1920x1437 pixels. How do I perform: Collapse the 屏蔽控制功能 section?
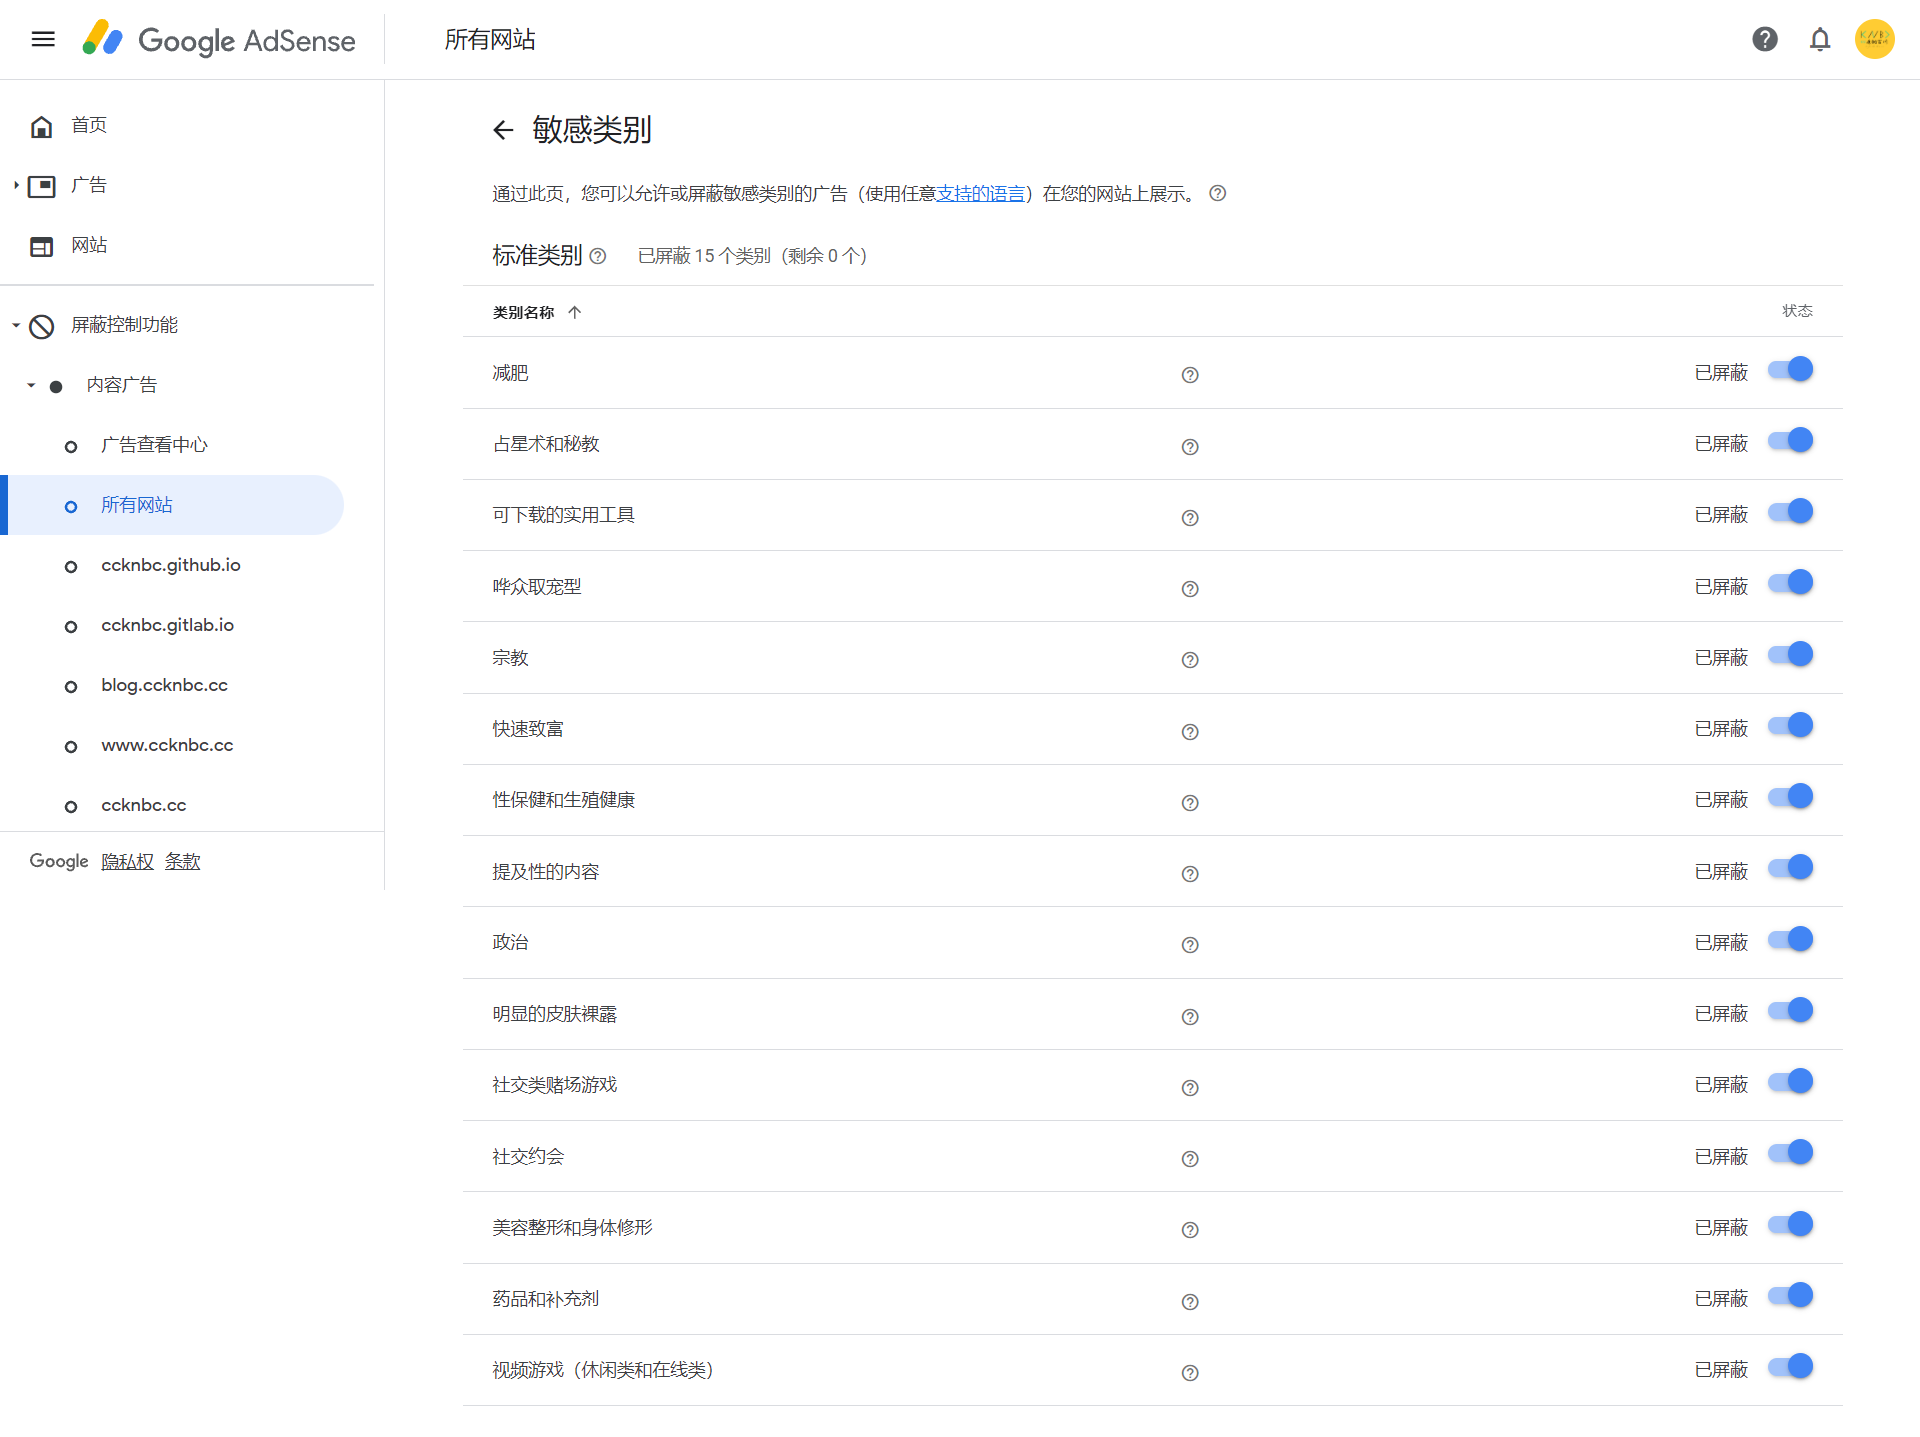pyautogui.click(x=15, y=325)
